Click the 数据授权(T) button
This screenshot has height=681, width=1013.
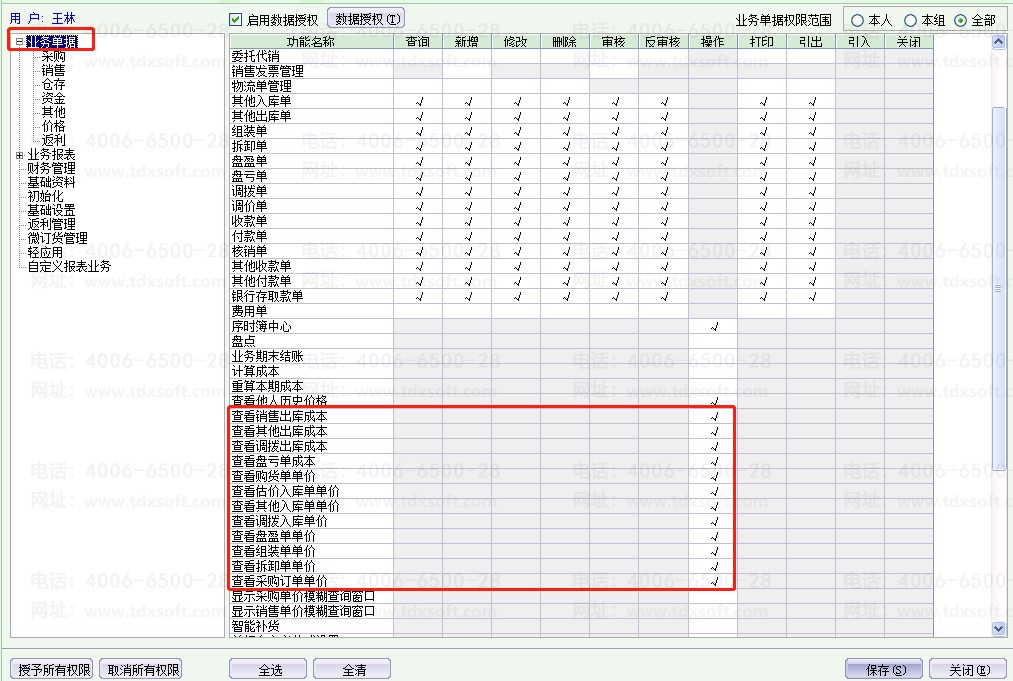point(366,19)
